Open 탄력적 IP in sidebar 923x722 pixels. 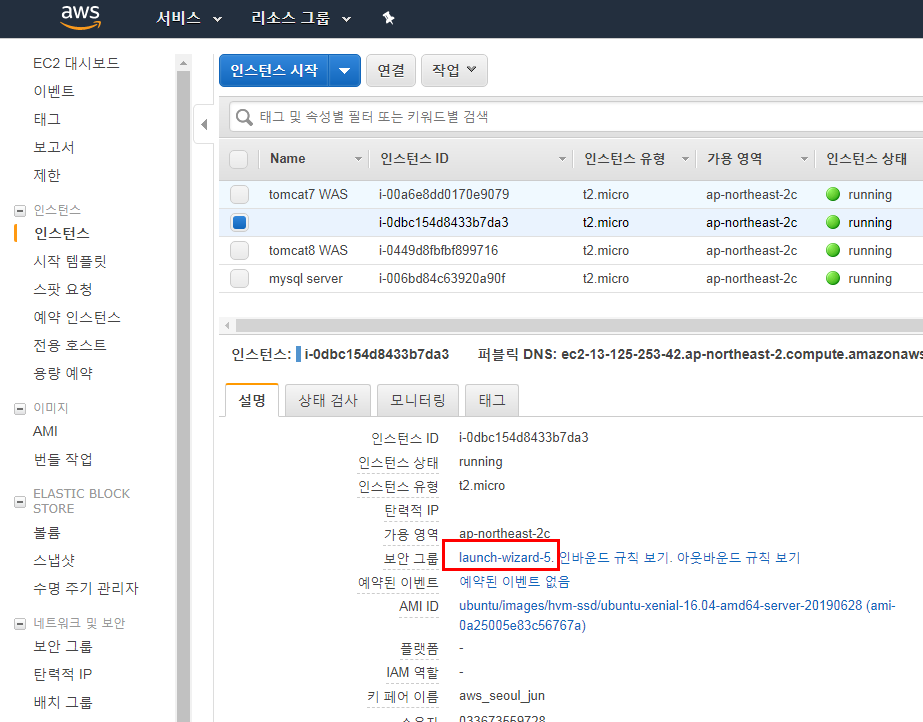click(62, 674)
